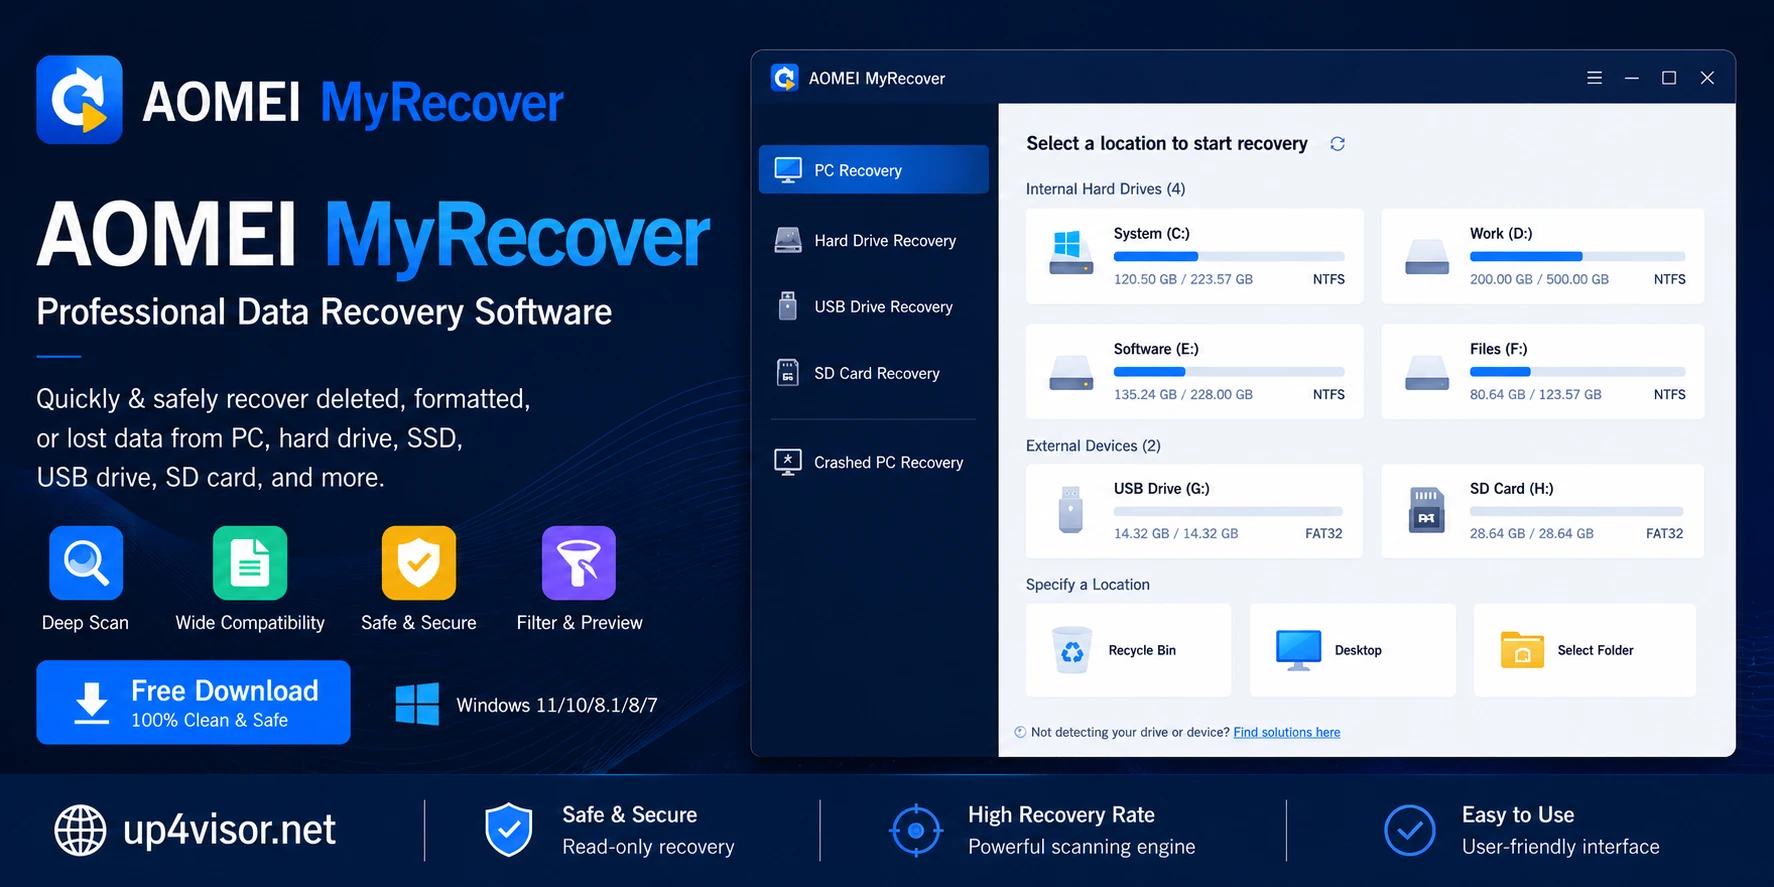Click the globe icon next to up4visor.net

click(80, 830)
